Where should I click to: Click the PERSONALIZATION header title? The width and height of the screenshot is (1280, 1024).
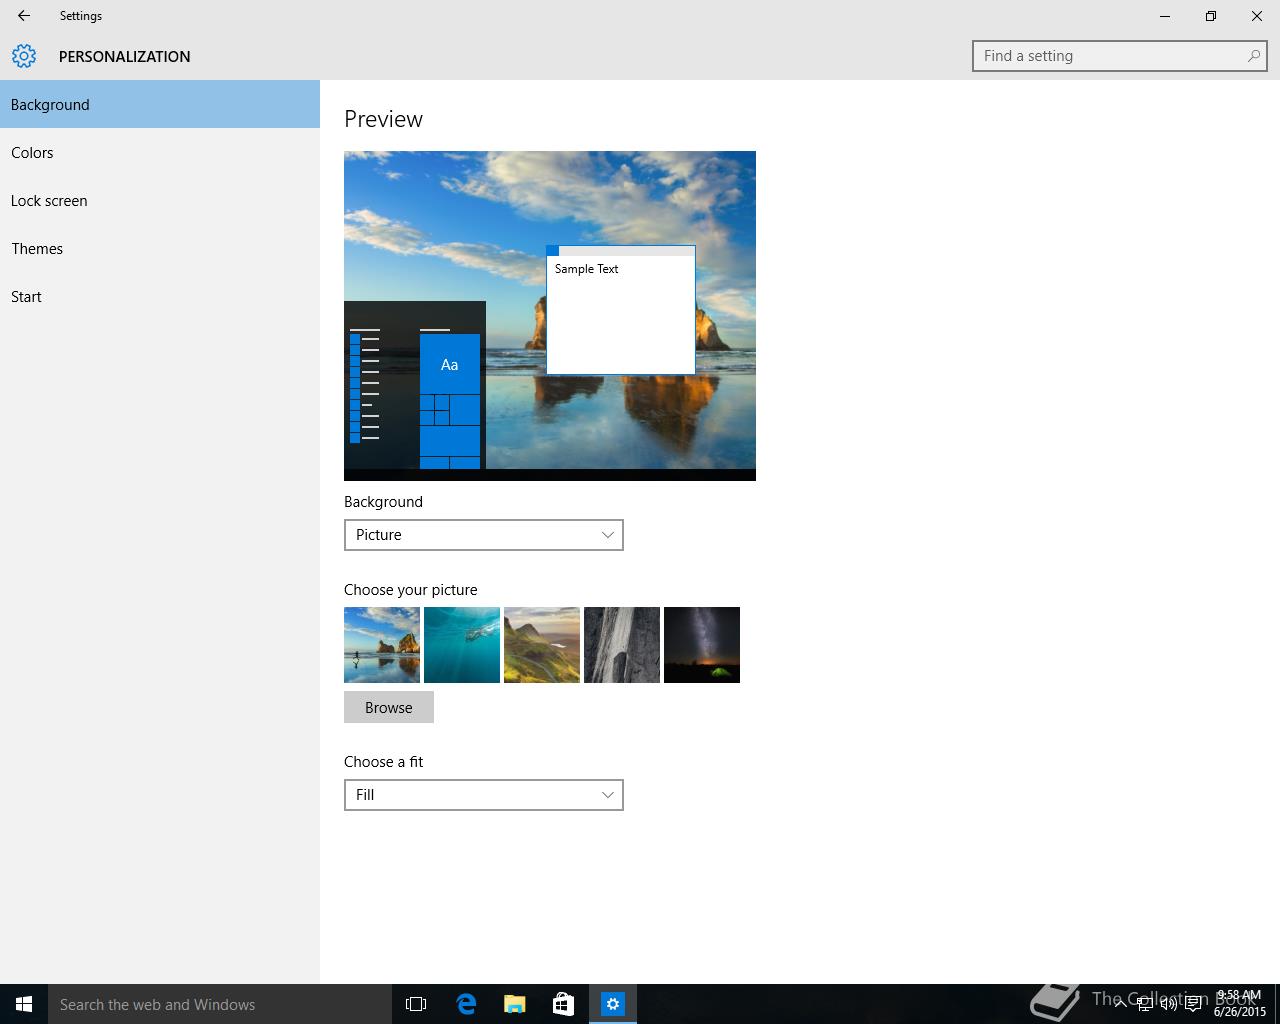point(125,56)
